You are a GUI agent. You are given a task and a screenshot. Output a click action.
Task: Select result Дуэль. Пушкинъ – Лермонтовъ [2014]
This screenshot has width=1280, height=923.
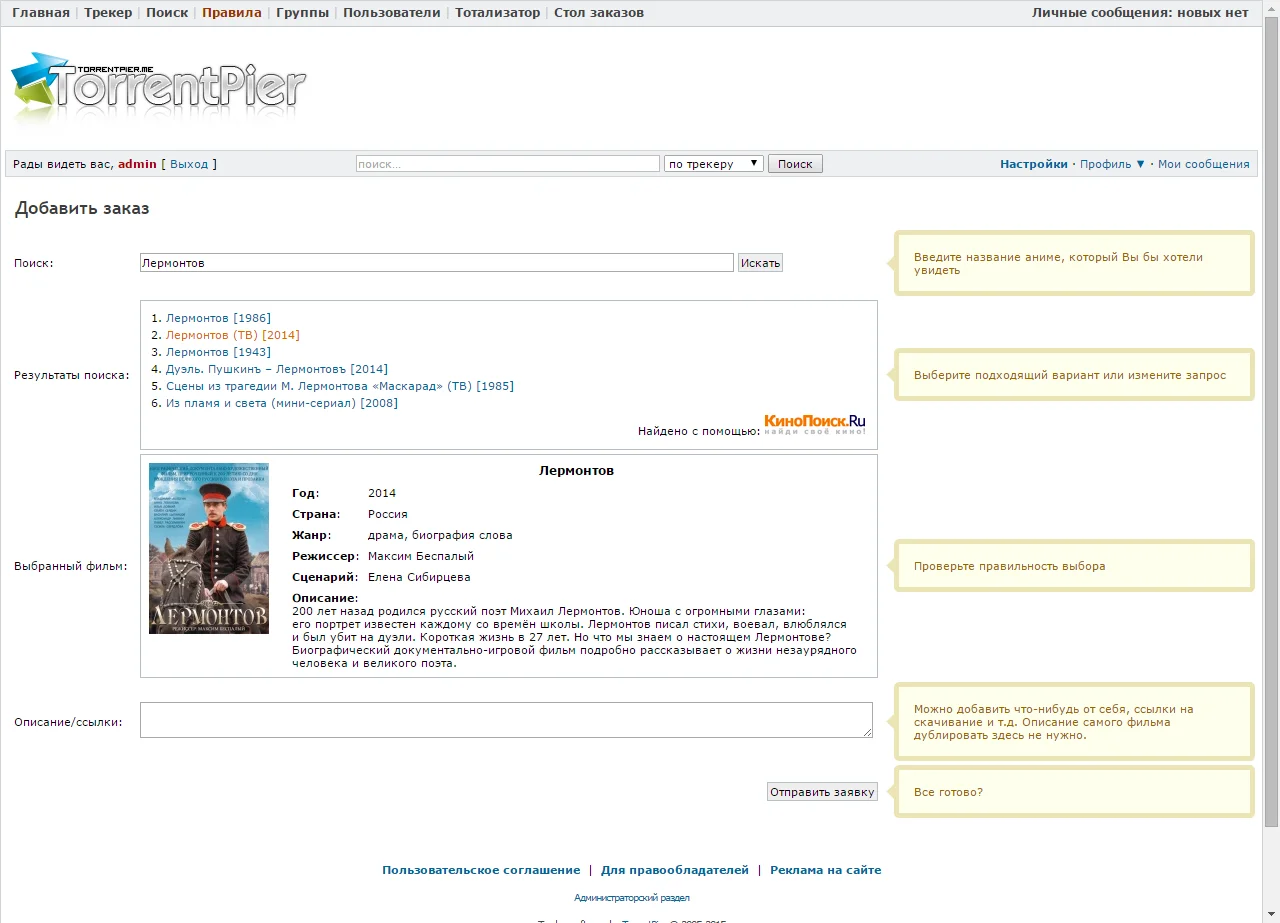coord(277,369)
